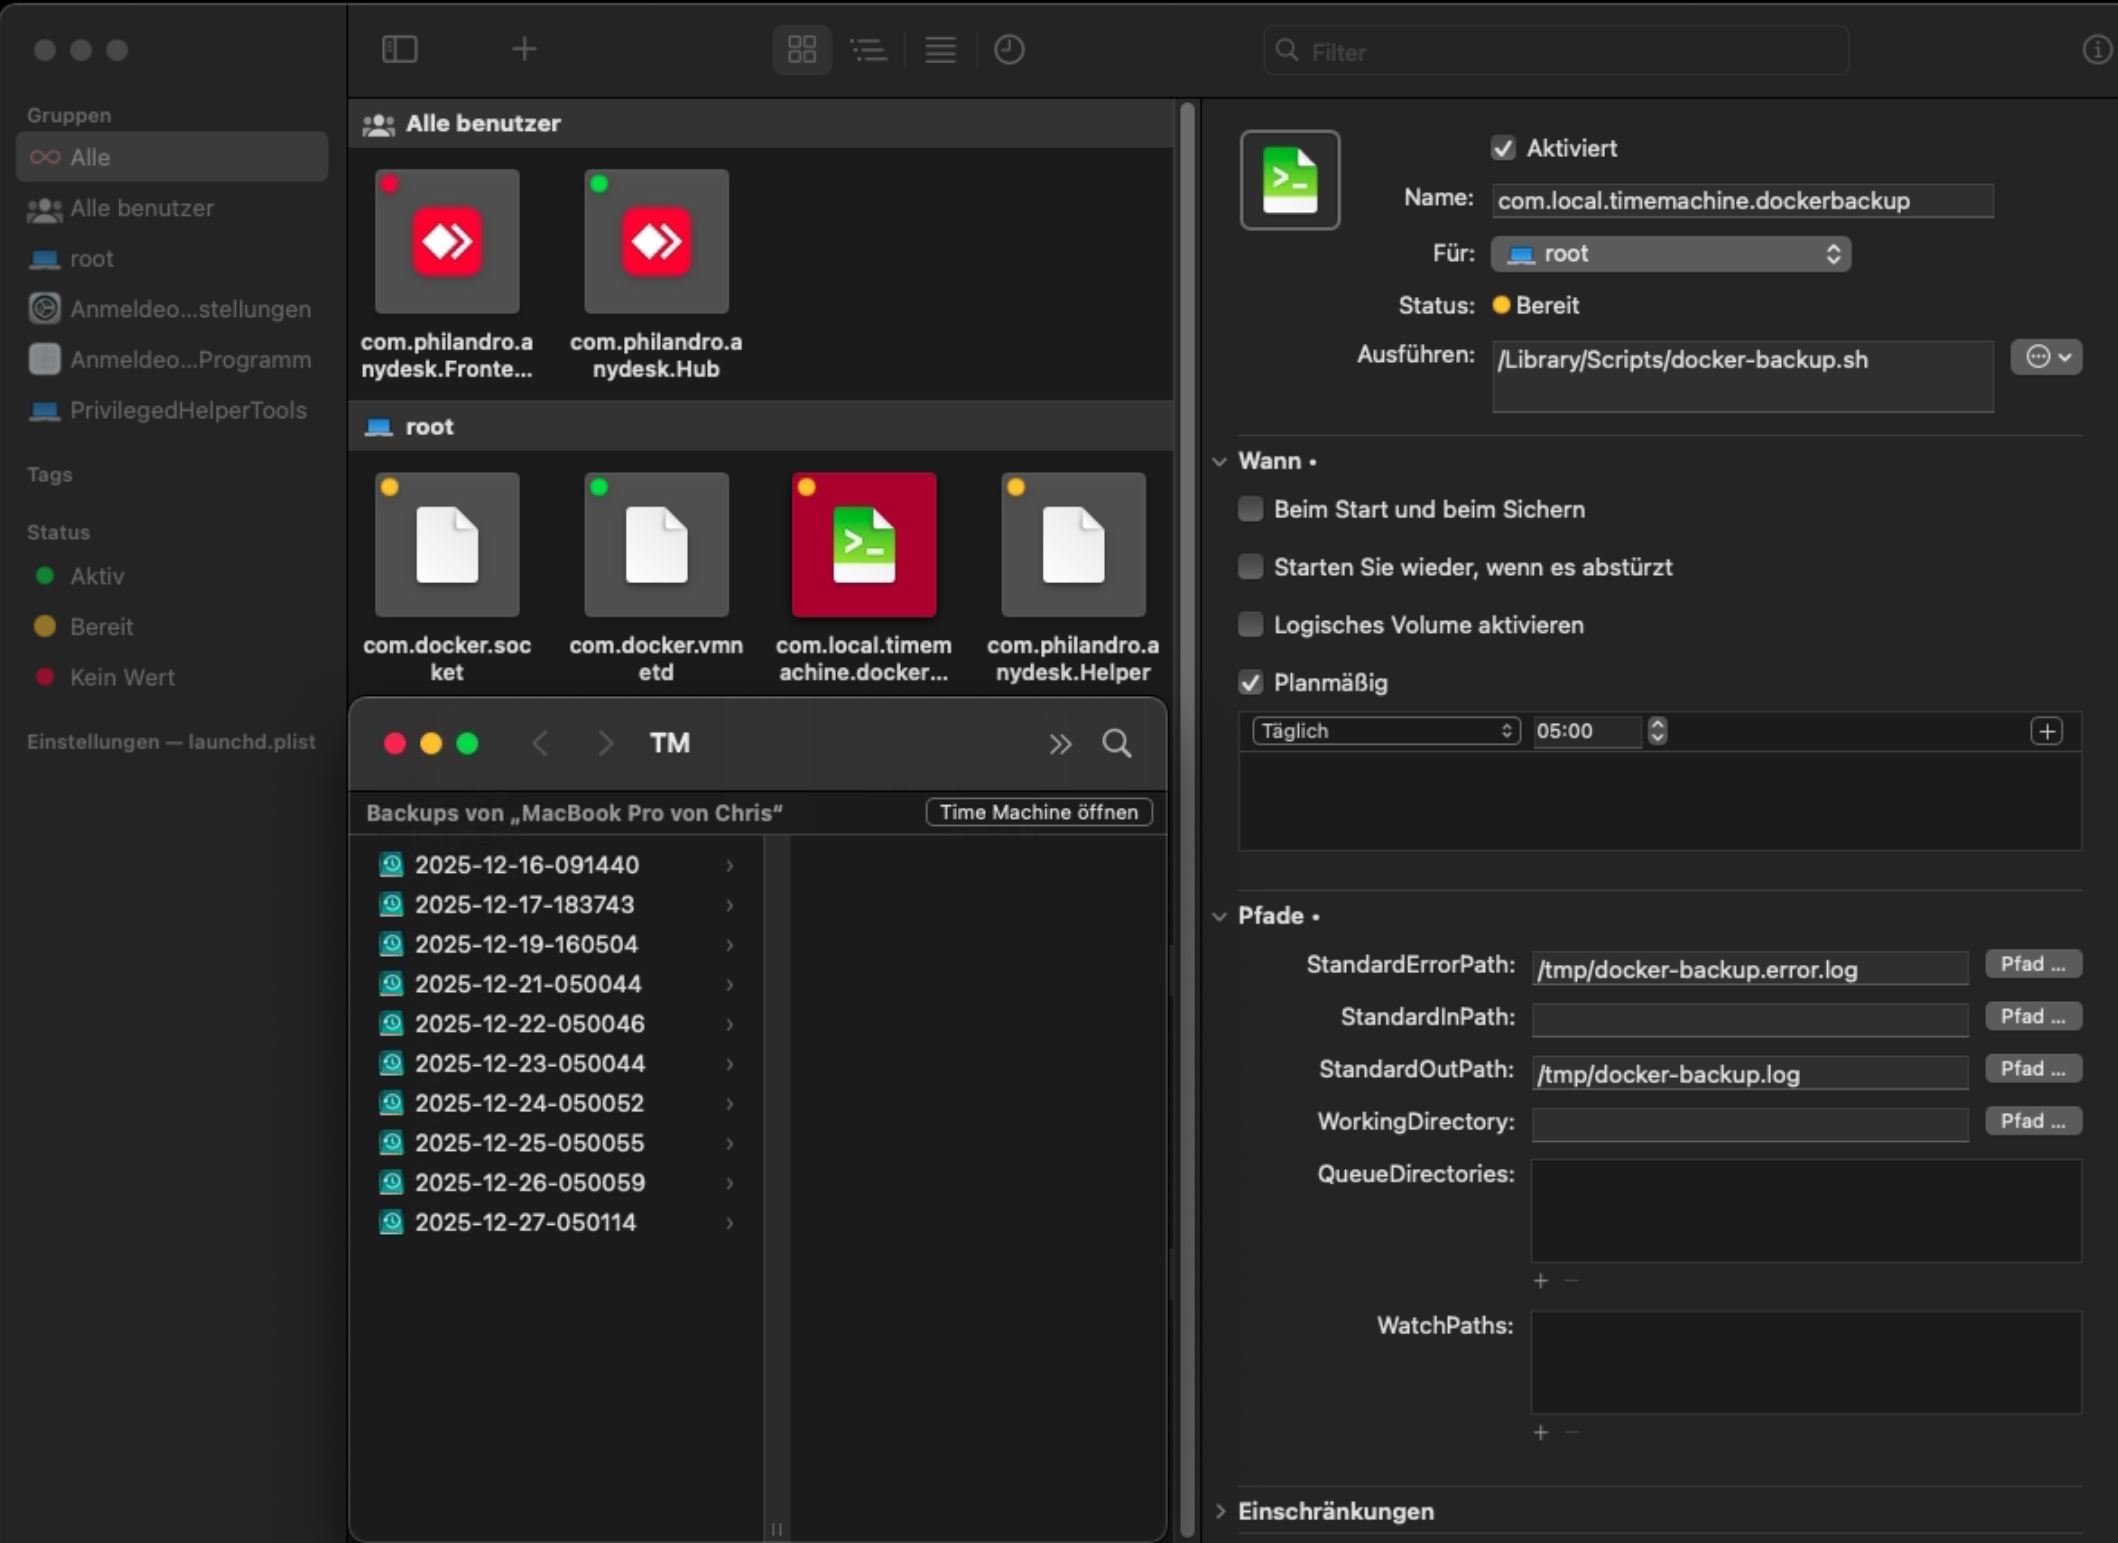The image size is (2118, 1543).
Task: Expand the Einschränkungen section
Action: point(1220,1511)
